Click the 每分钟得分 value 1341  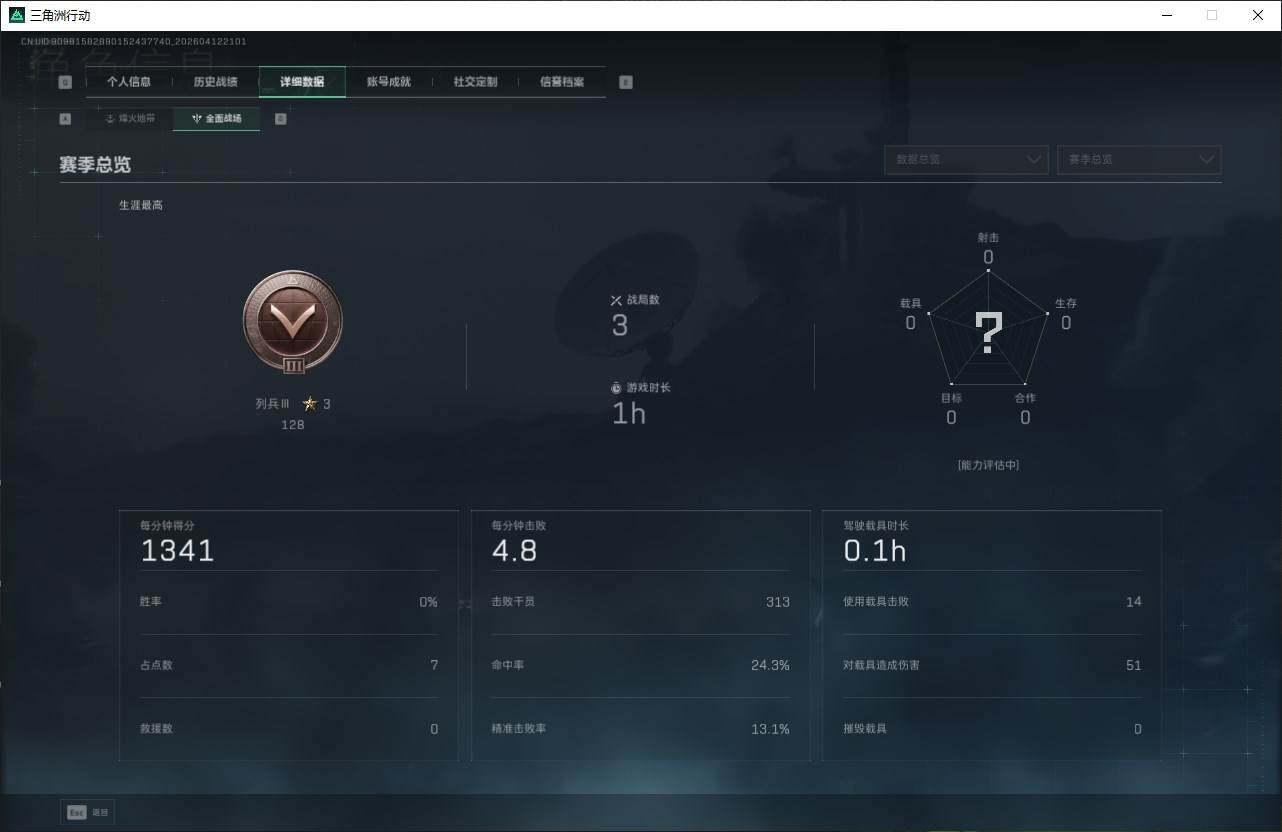pos(177,551)
